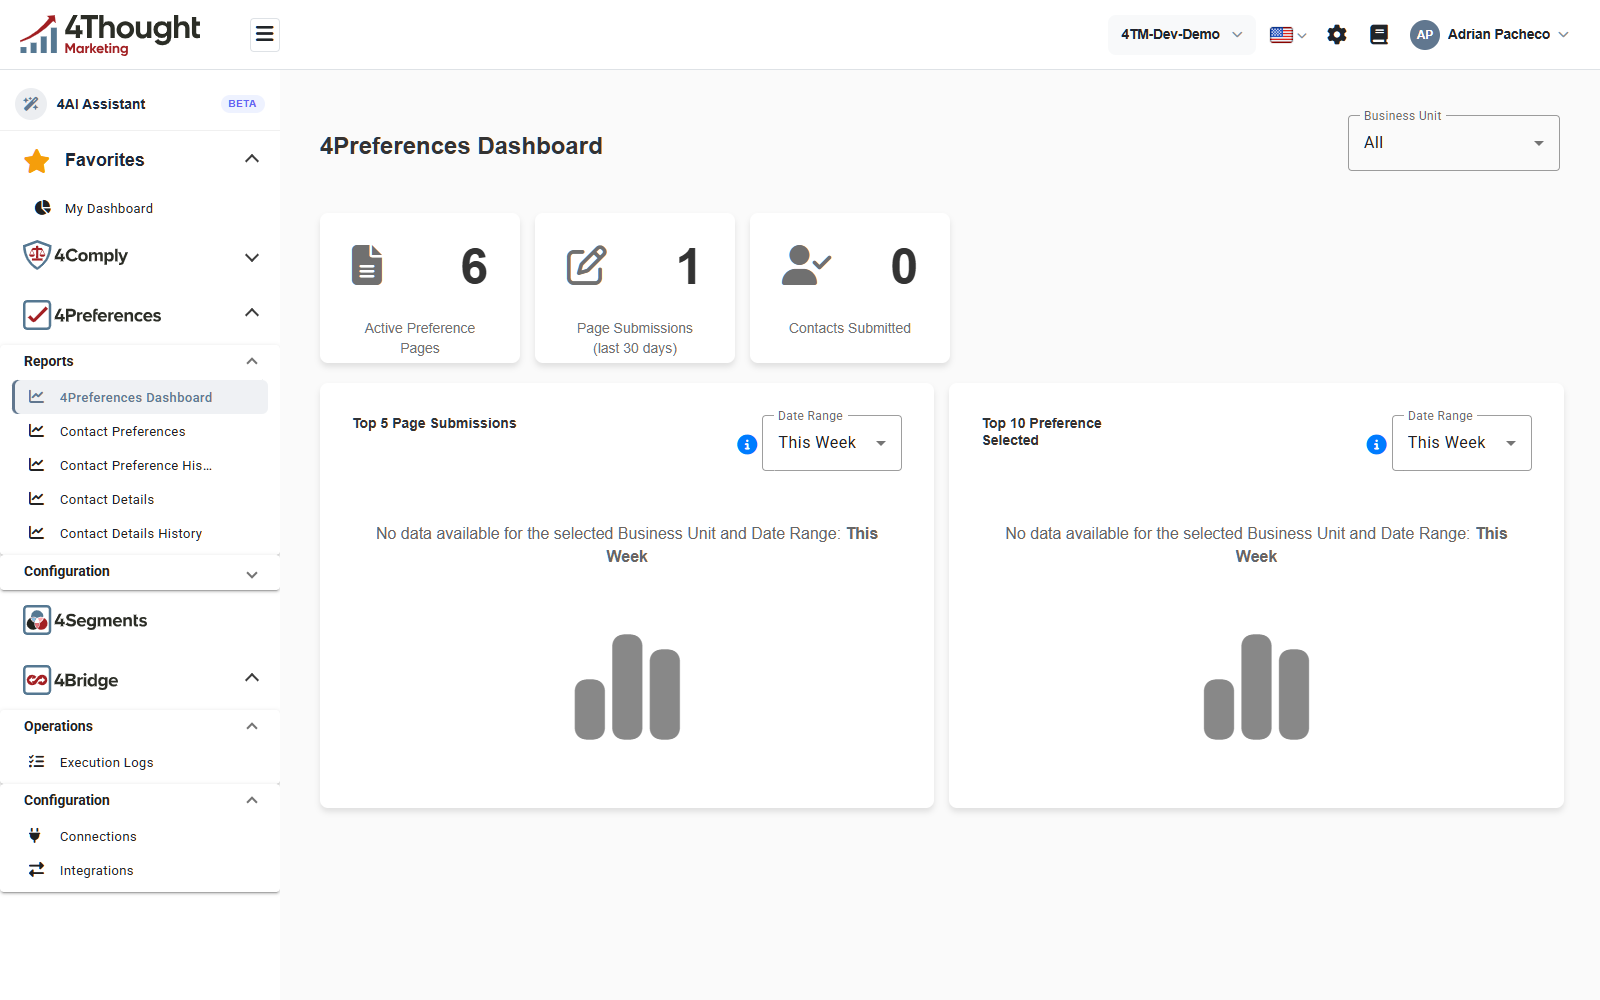Click the Contact Preference History chart icon
The image size is (1600, 1000).
coord(37,465)
